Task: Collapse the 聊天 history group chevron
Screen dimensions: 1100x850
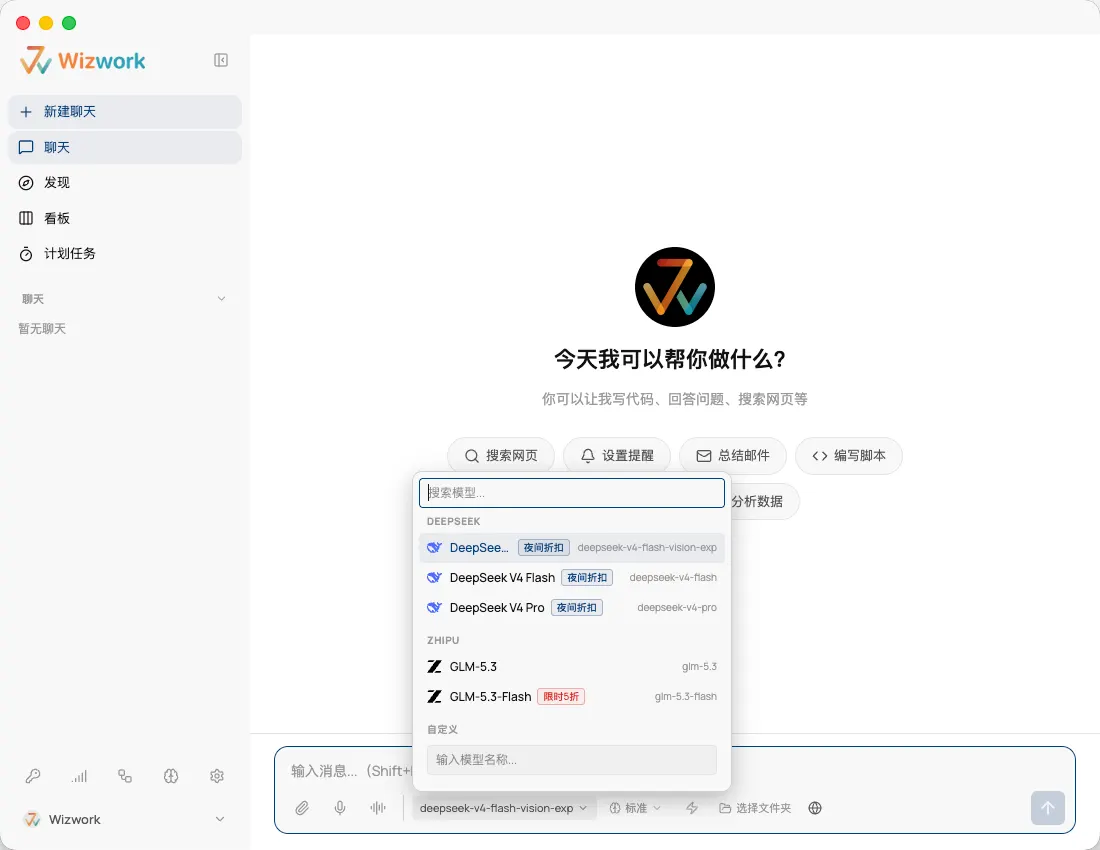Action: 222,299
